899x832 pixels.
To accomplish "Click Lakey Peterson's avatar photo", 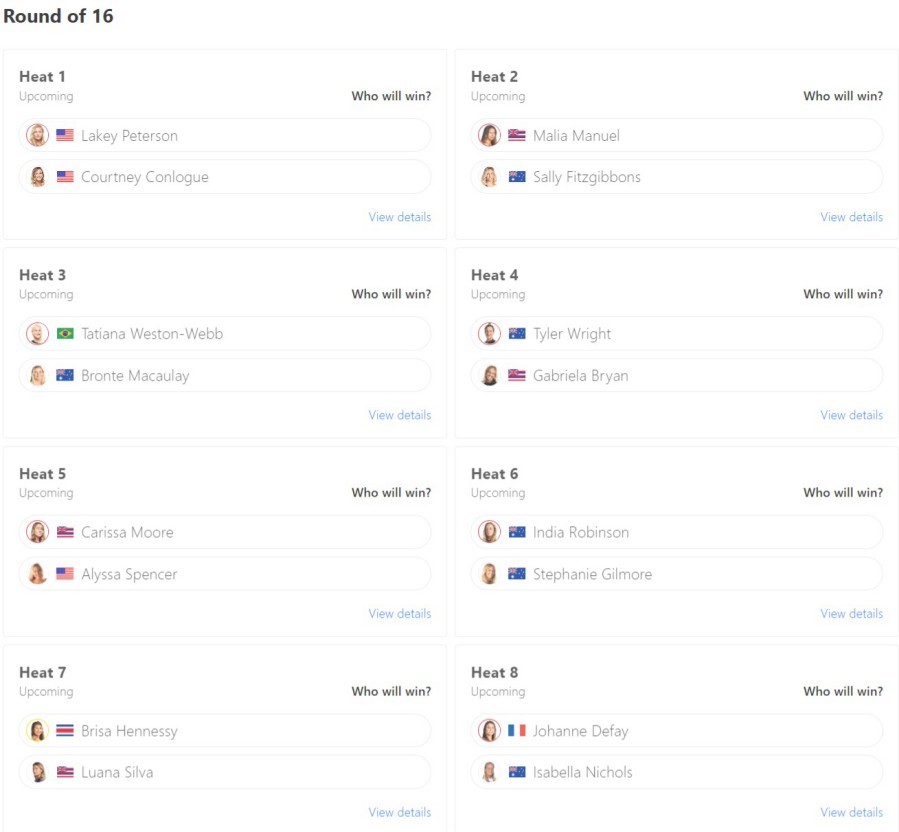I will [38, 135].
